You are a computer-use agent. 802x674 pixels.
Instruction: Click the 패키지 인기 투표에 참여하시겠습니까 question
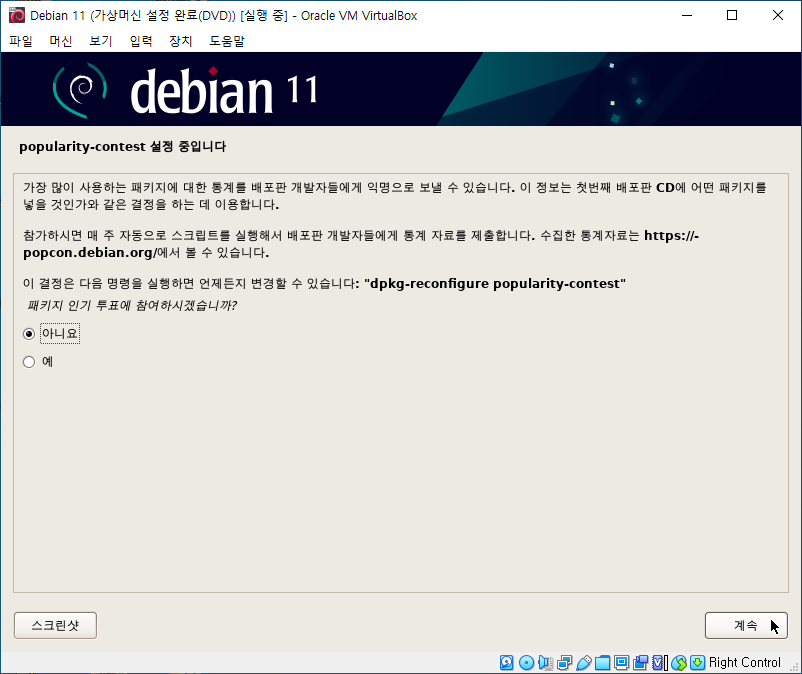132,306
